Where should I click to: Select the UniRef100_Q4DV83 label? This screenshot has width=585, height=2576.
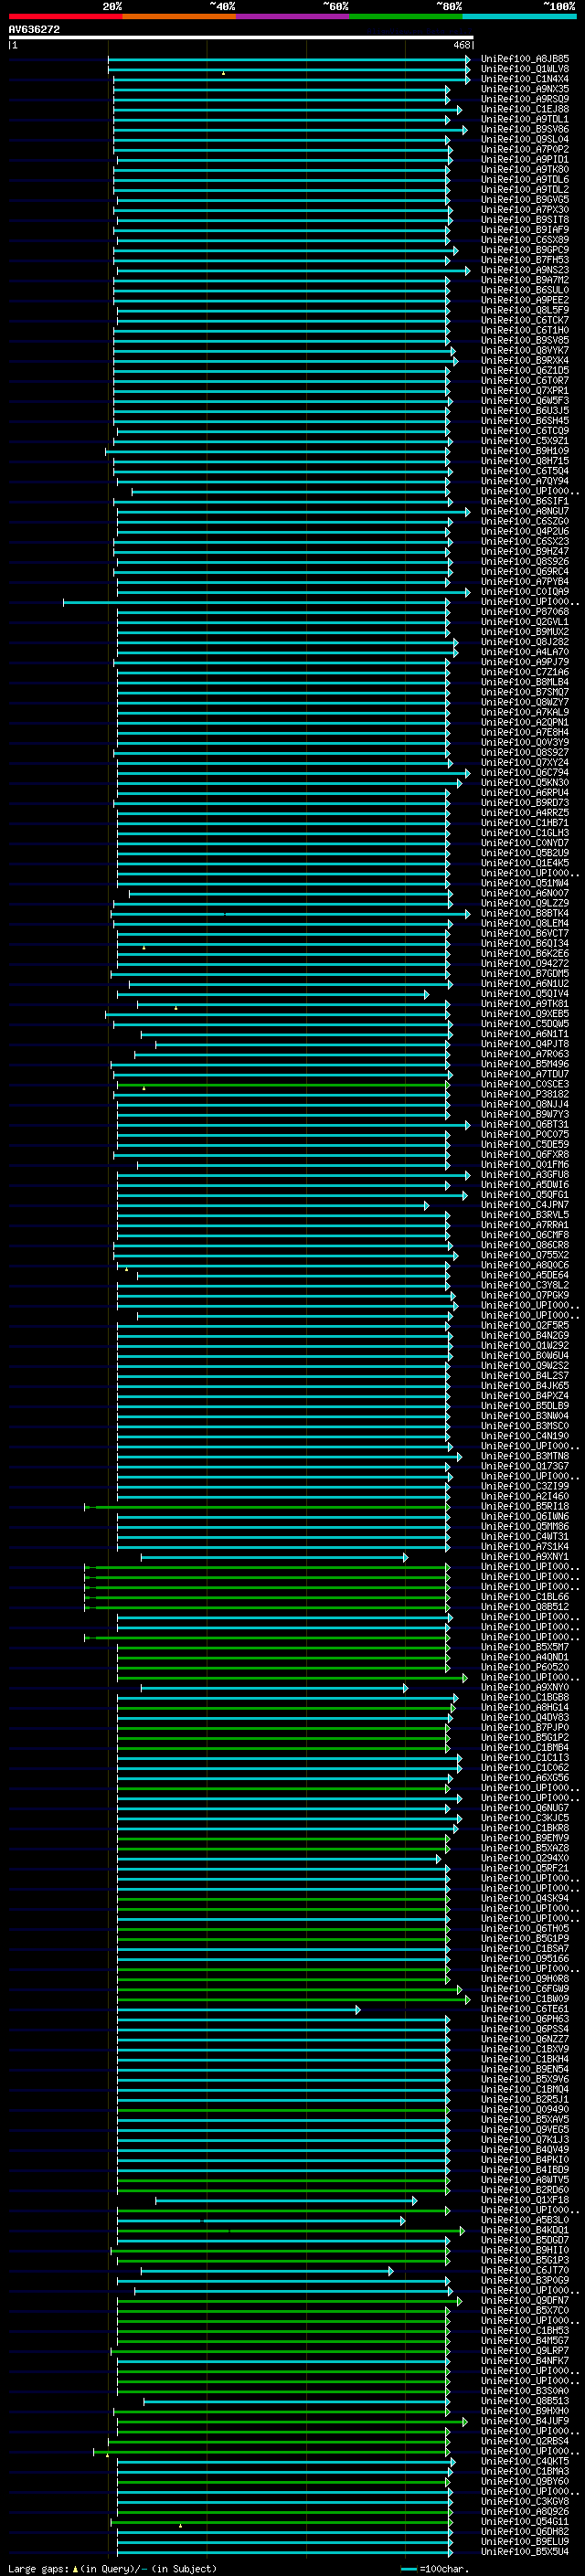pyautogui.click(x=525, y=1717)
